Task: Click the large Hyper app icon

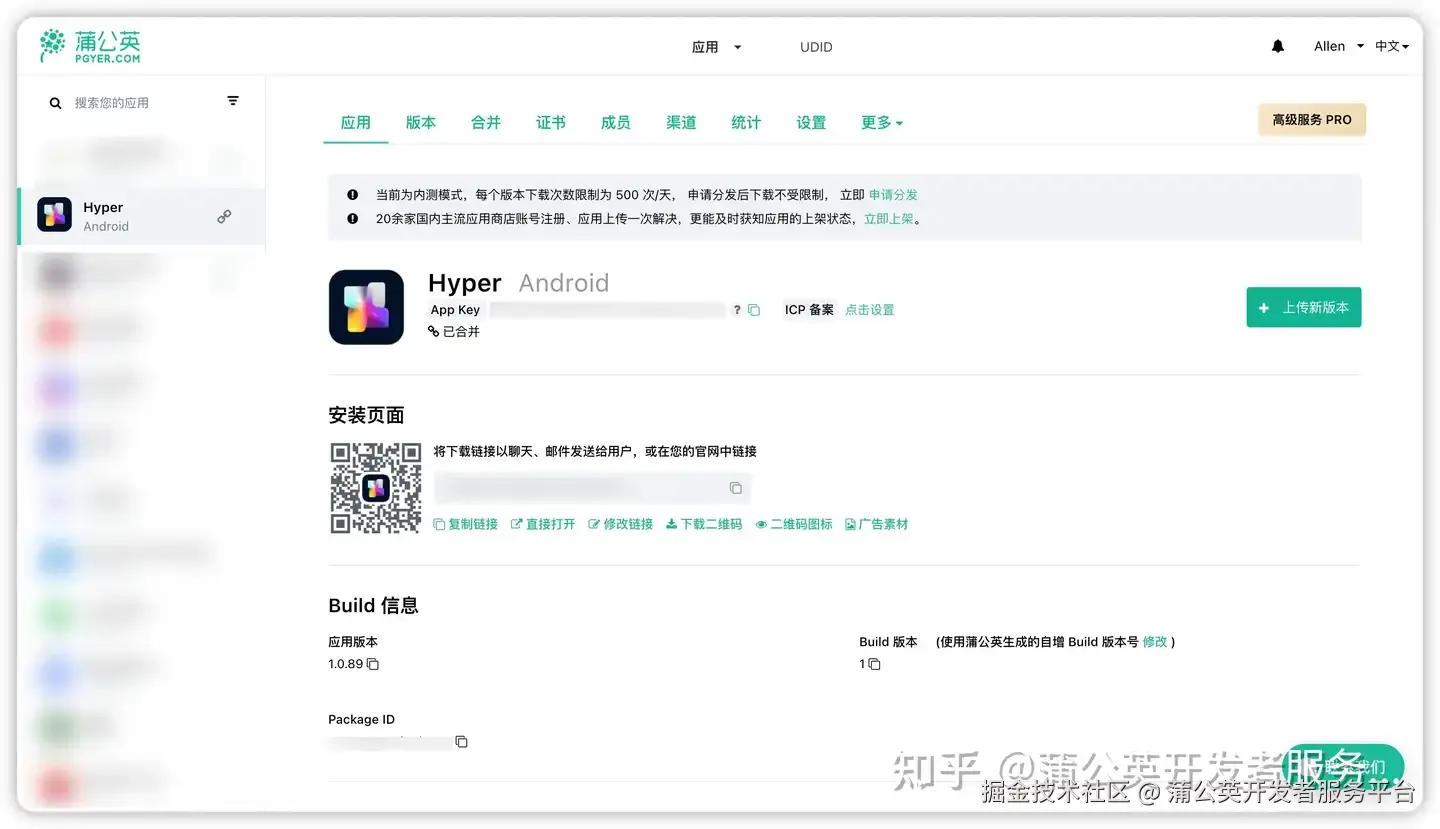Action: [x=366, y=307]
